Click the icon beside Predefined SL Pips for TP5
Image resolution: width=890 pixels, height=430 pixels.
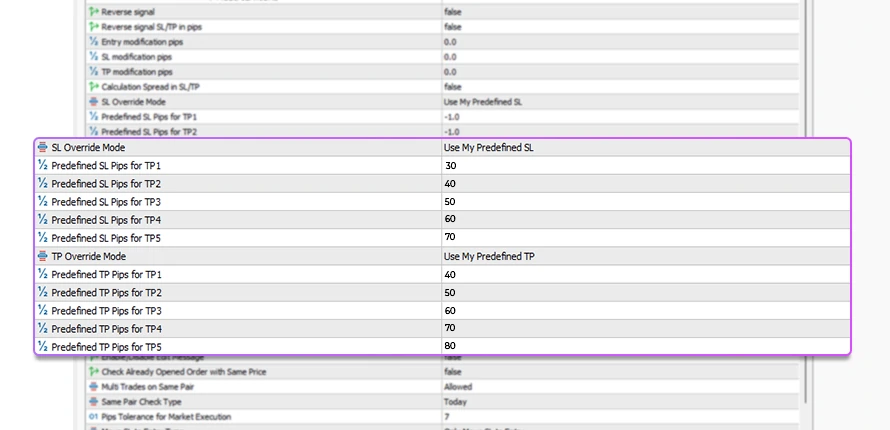pos(42,238)
